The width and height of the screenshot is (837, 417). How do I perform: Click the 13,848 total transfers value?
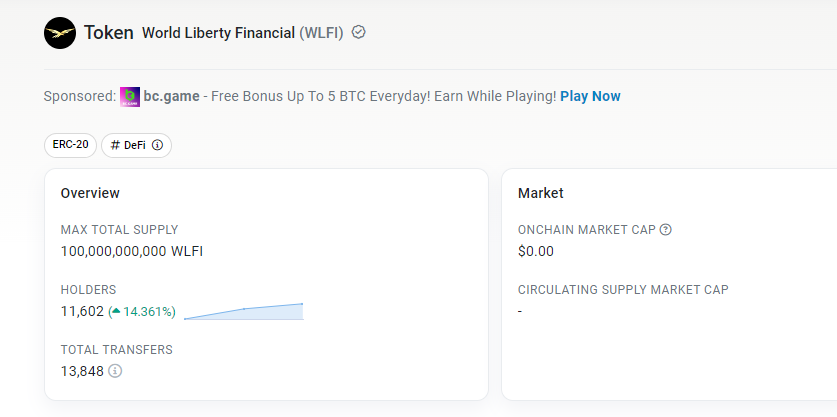point(82,371)
